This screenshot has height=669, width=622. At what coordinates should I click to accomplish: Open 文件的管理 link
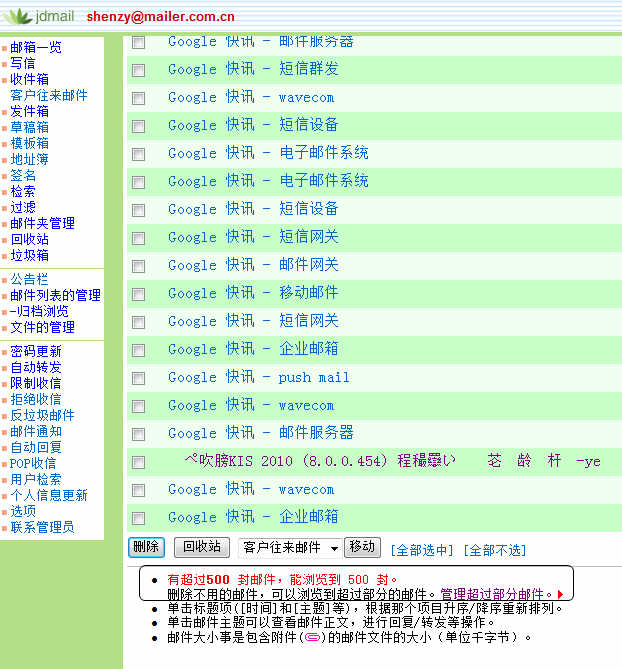43,327
